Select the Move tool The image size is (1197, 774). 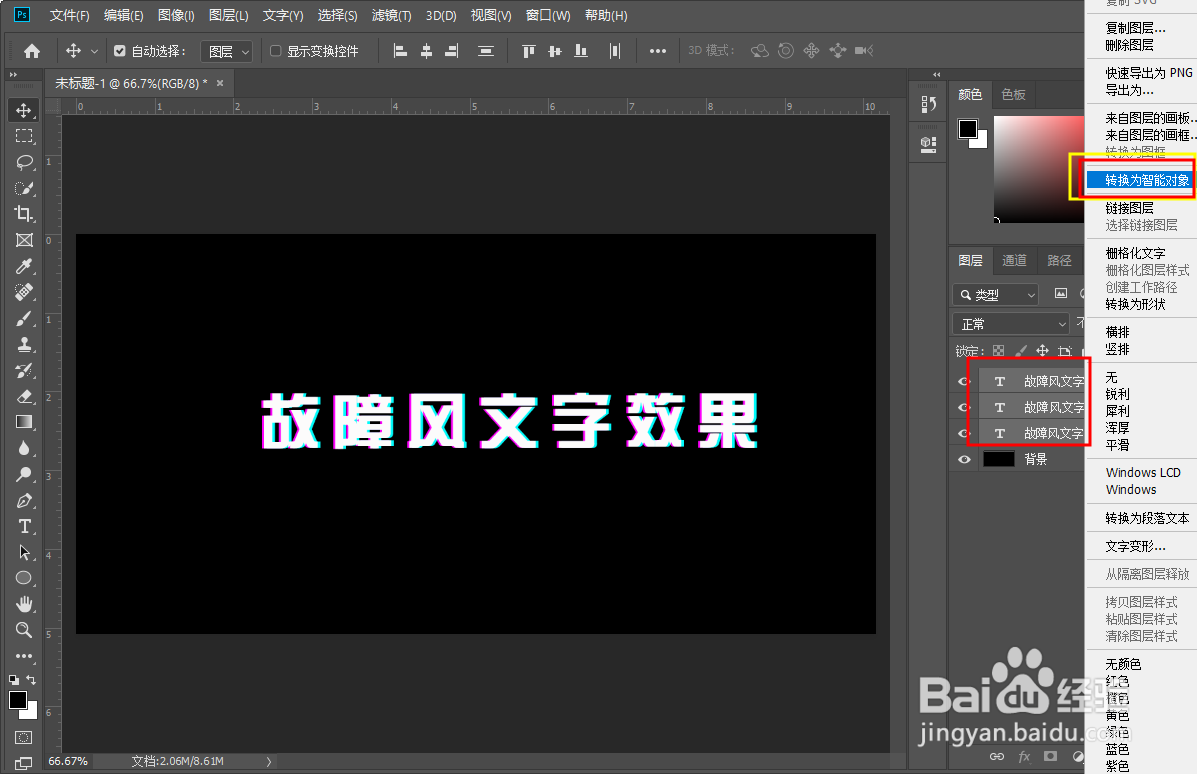pyautogui.click(x=23, y=110)
